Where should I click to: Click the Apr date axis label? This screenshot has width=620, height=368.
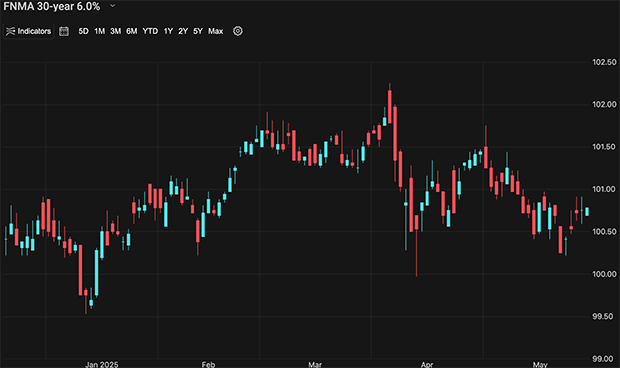pyautogui.click(x=427, y=364)
